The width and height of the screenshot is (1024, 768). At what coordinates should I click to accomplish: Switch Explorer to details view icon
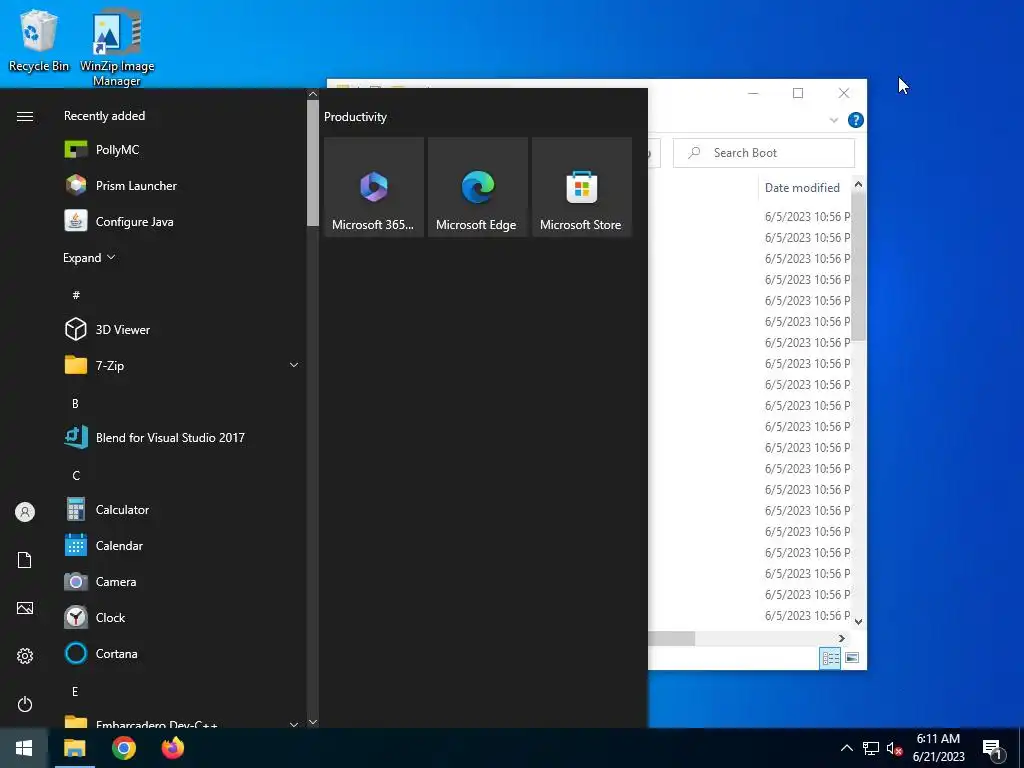point(830,658)
